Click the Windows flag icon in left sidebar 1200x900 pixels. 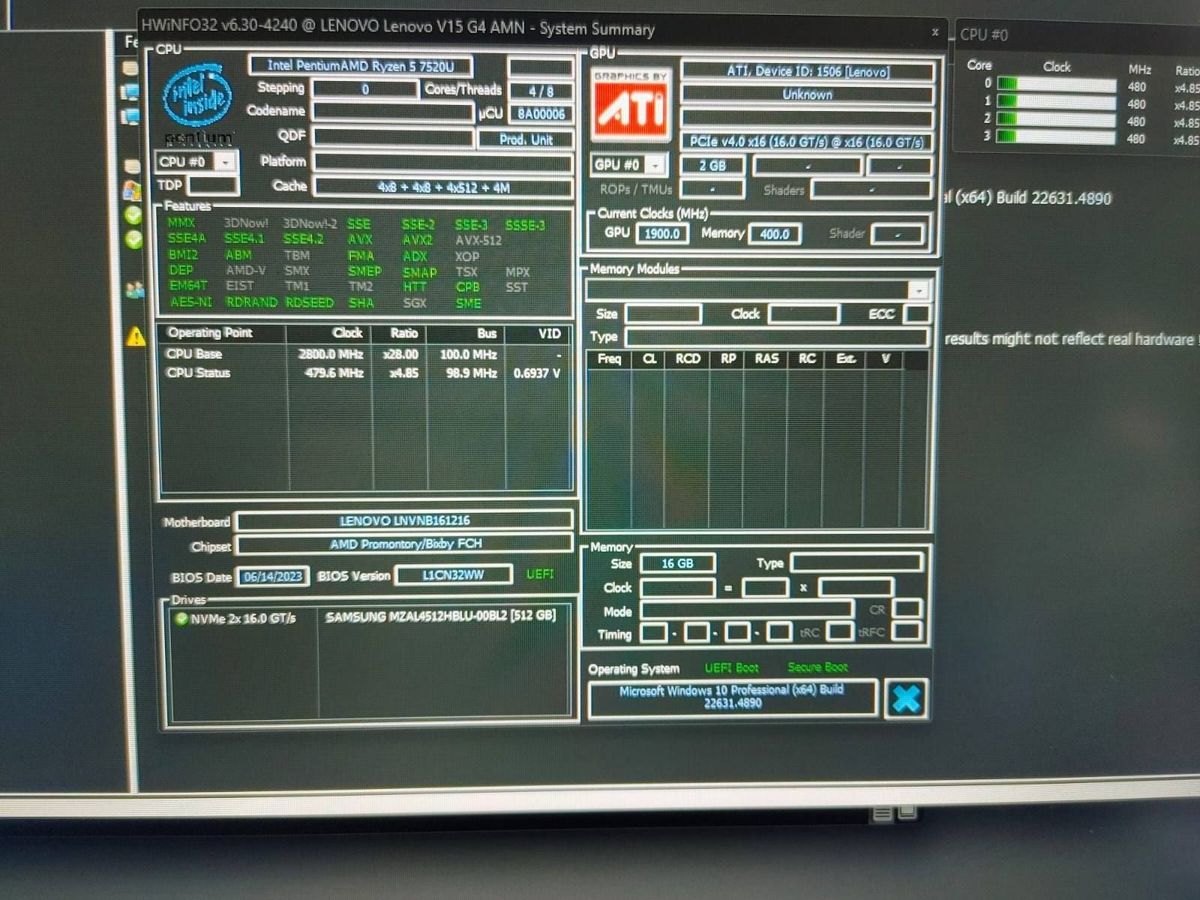point(131,190)
